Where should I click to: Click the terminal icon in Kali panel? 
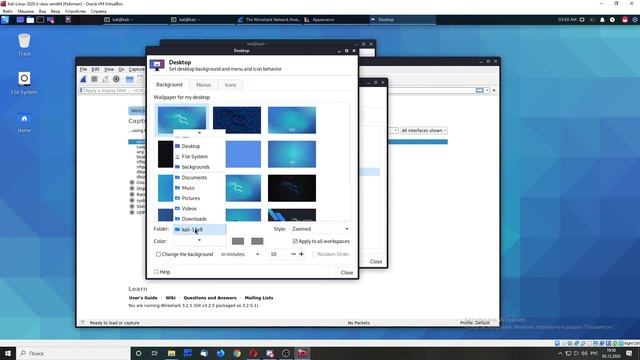pyautogui.click(x=40, y=20)
